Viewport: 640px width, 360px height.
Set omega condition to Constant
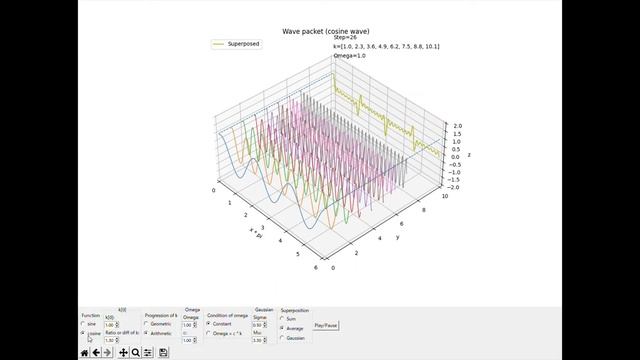click(209, 323)
